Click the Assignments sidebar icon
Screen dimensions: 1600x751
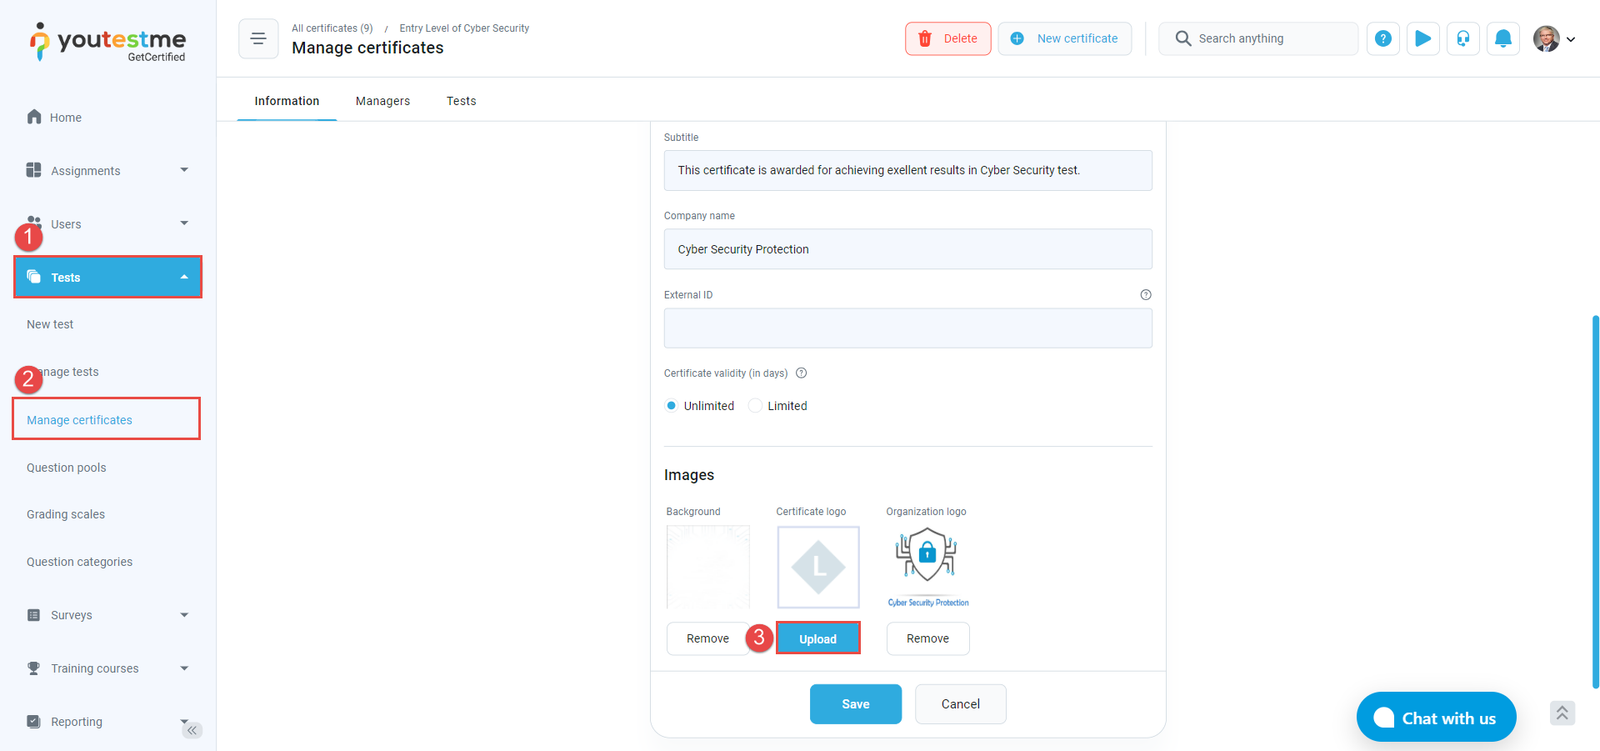(x=34, y=170)
